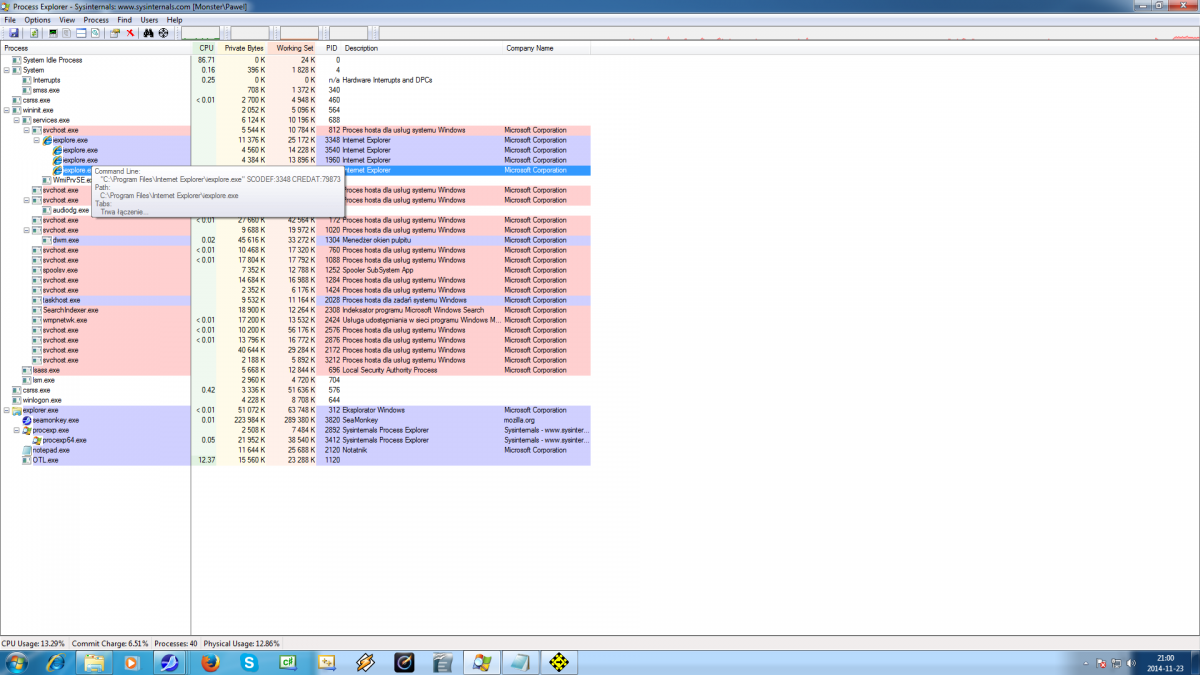This screenshot has height=675, width=1200.
Task: Launch Firefox from the taskbar
Action: click(210, 662)
